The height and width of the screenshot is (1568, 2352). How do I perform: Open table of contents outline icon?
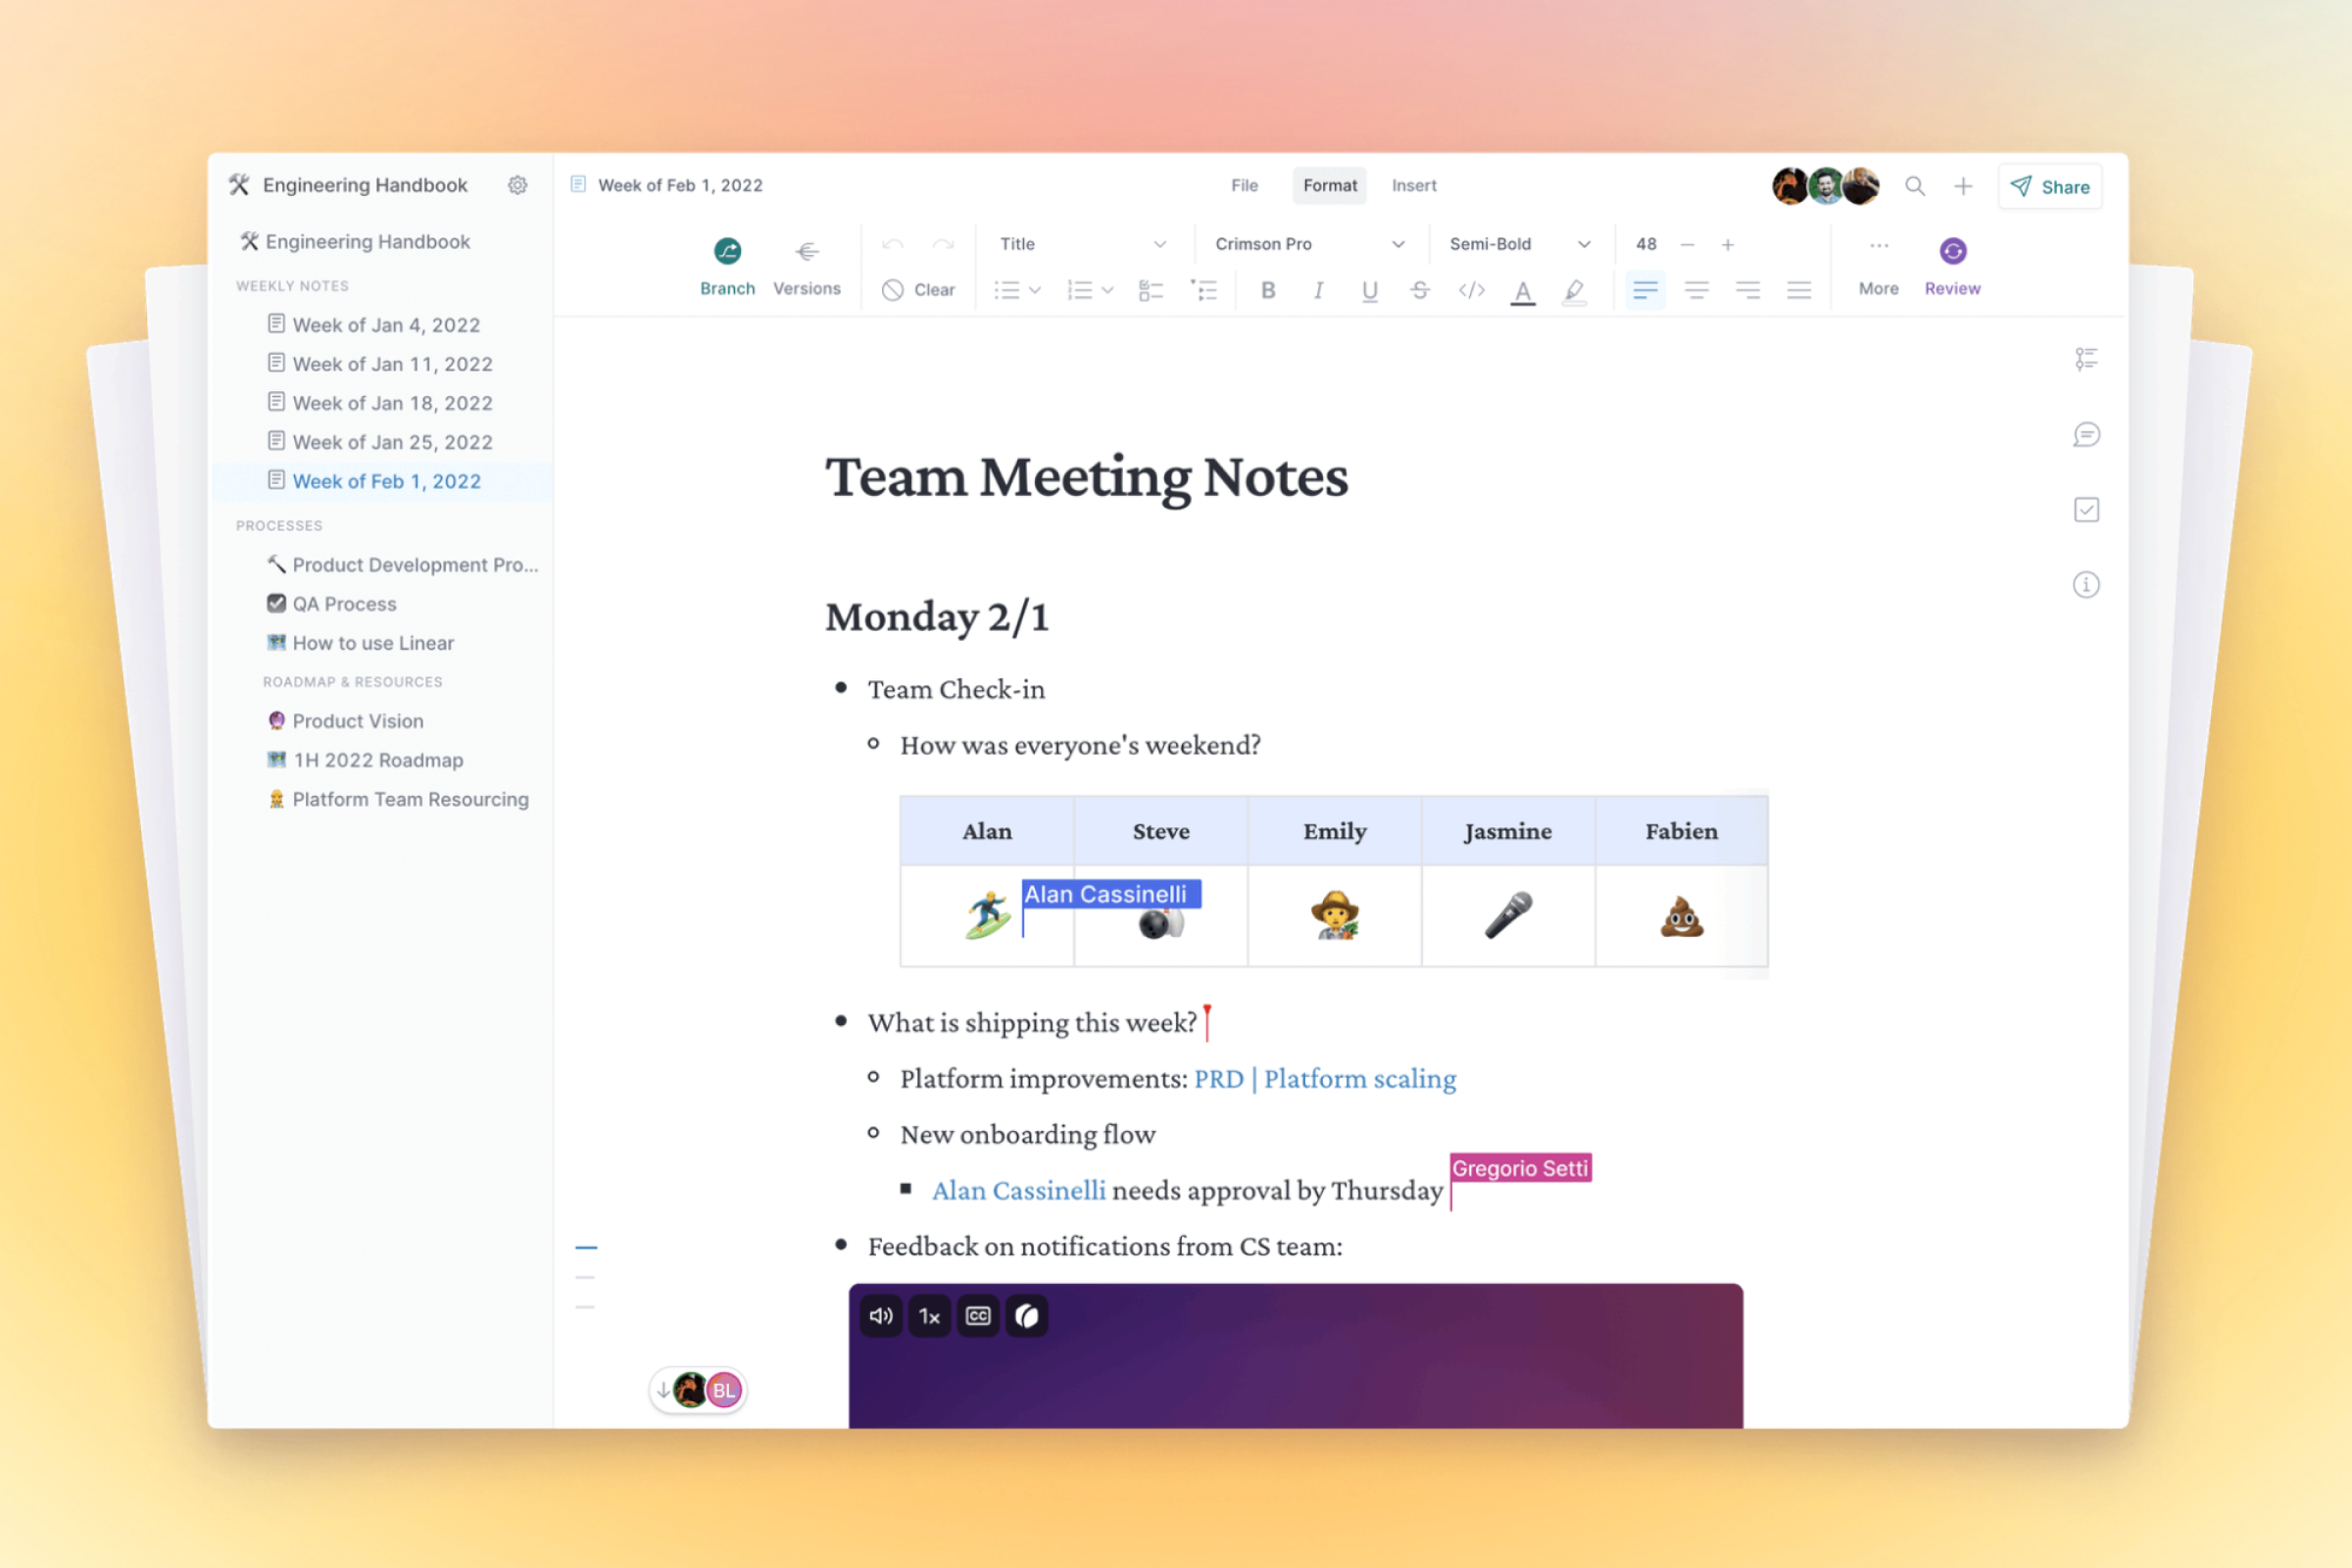pyautogui.click(x=2085, y=359)
